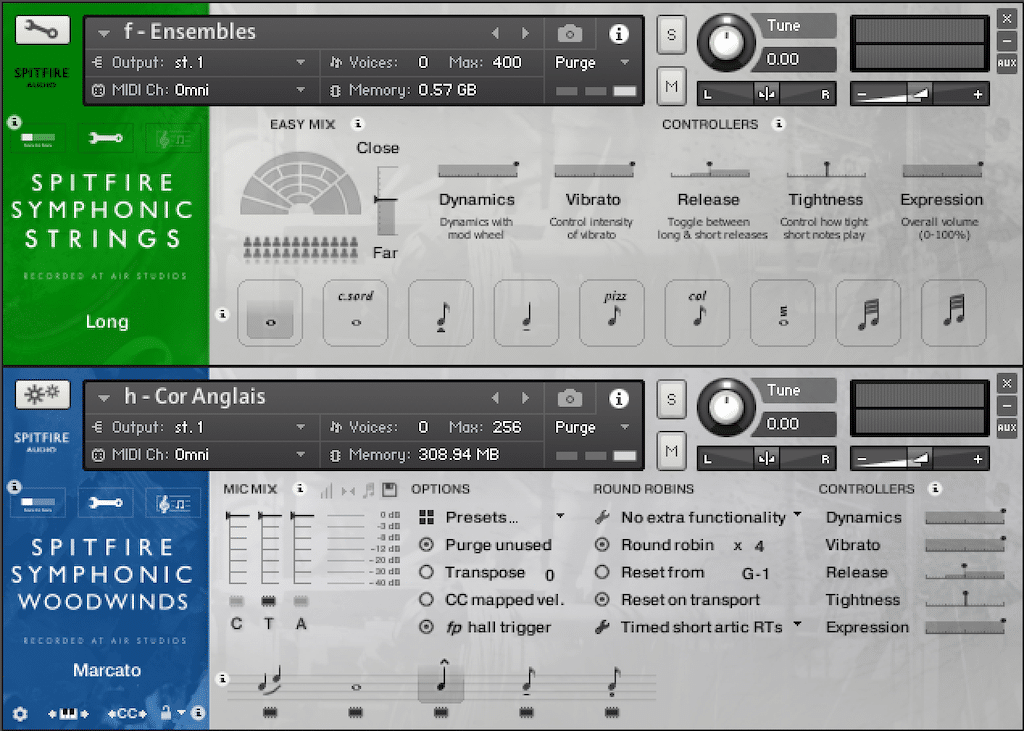Click Tune knob on f - Ensembles

point(725,43)
